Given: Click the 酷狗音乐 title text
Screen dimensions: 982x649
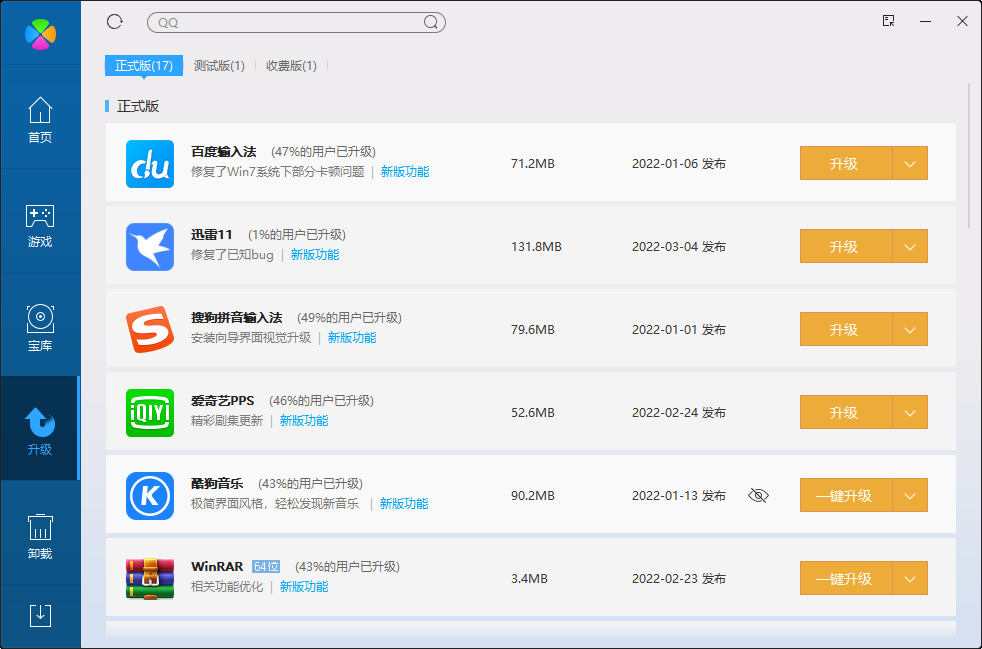Looking at the screenshot, I should [217, 484].
